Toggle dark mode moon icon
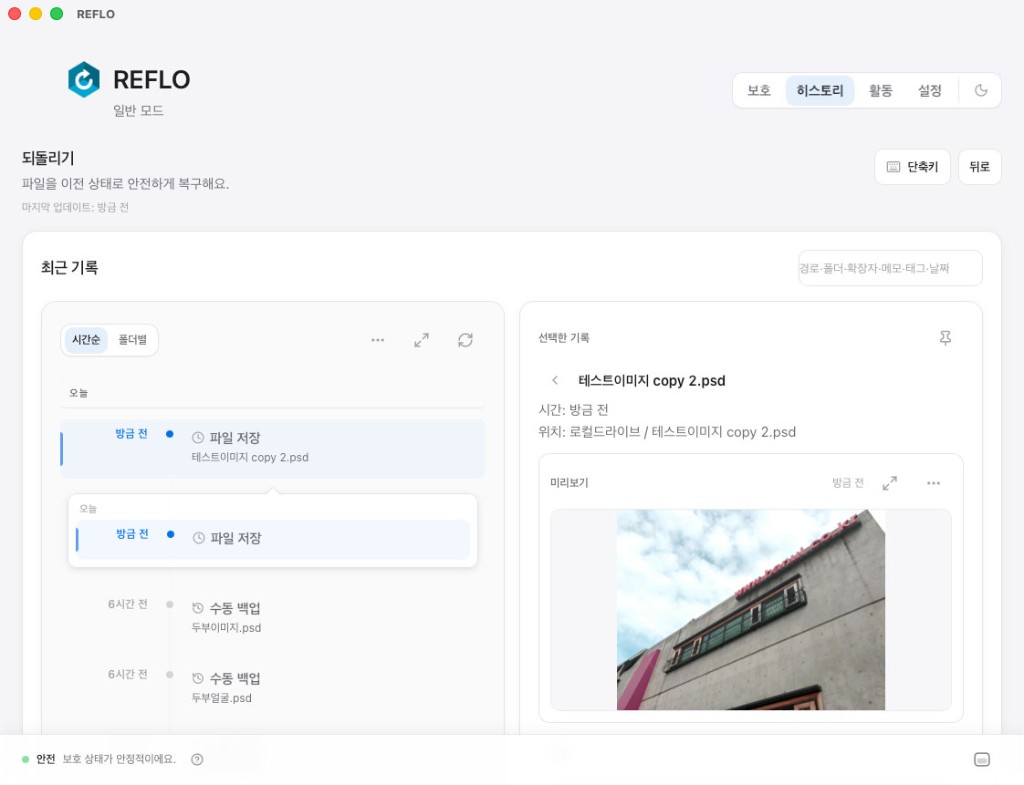 point(980,91)
